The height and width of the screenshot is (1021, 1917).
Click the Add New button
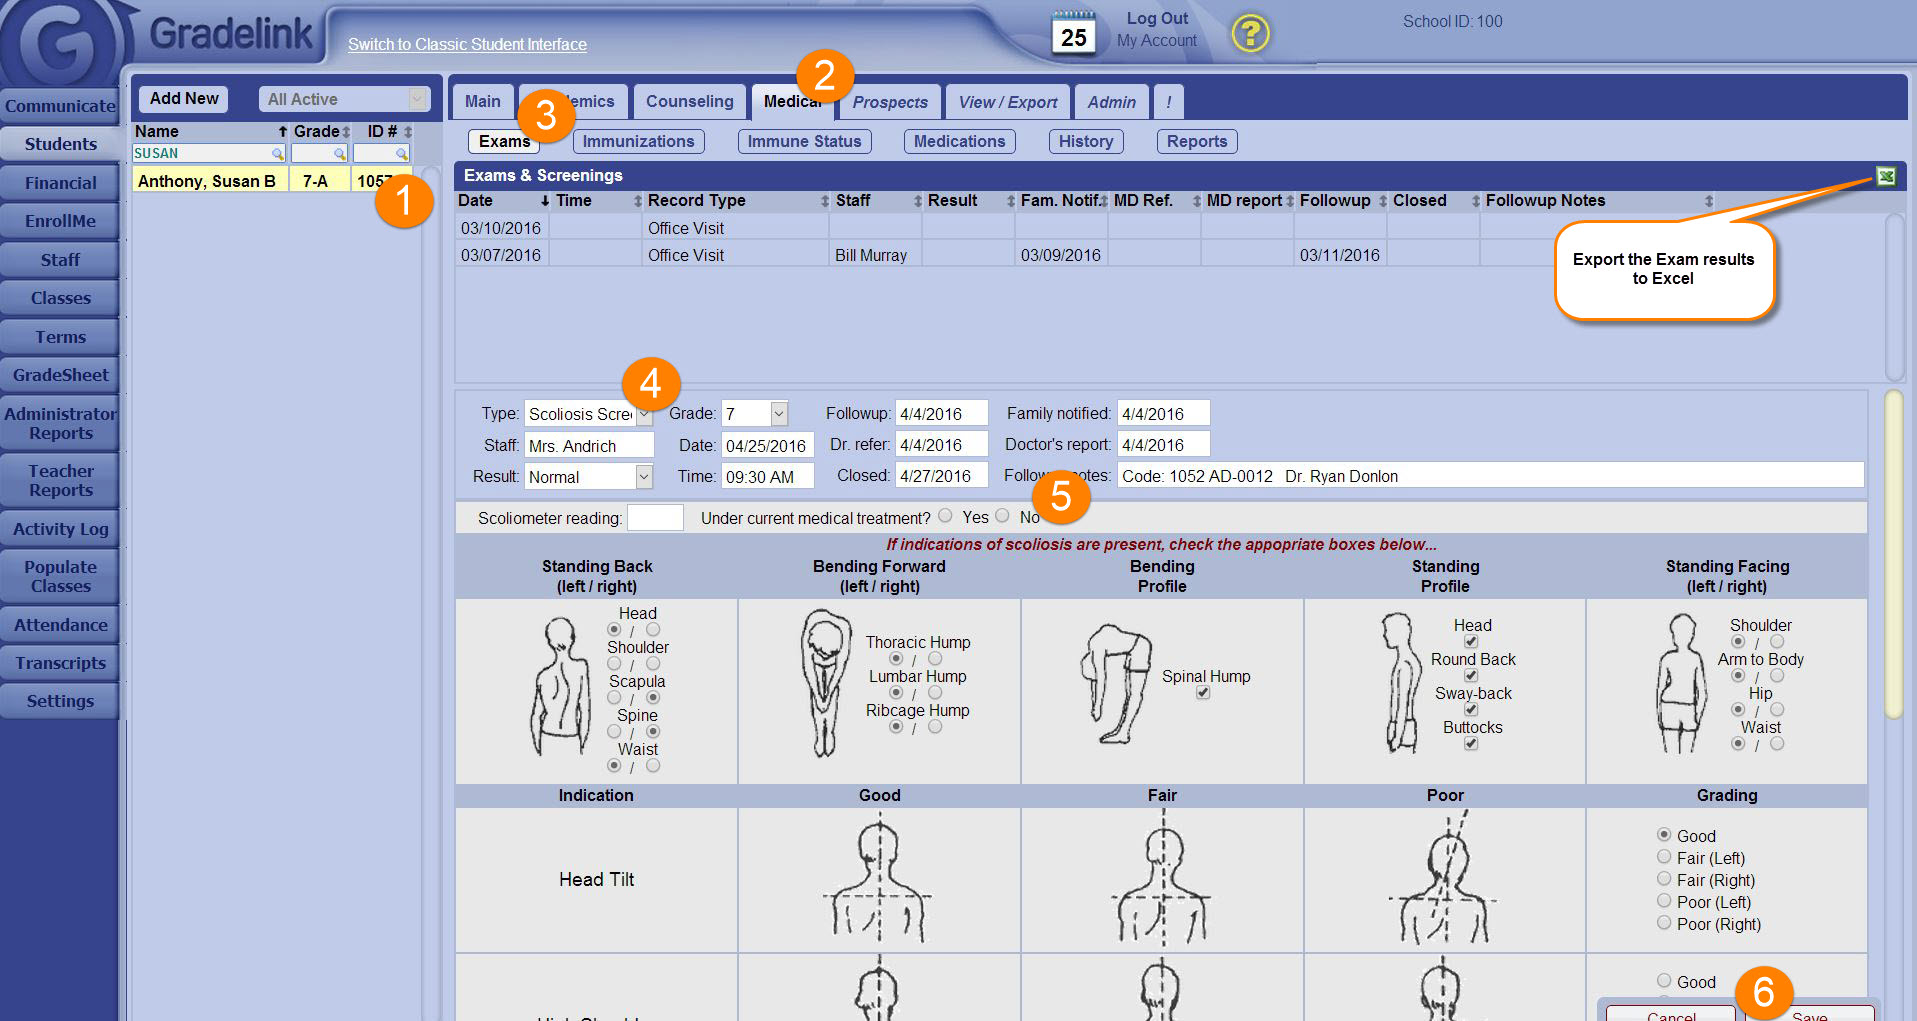point(184,98)
